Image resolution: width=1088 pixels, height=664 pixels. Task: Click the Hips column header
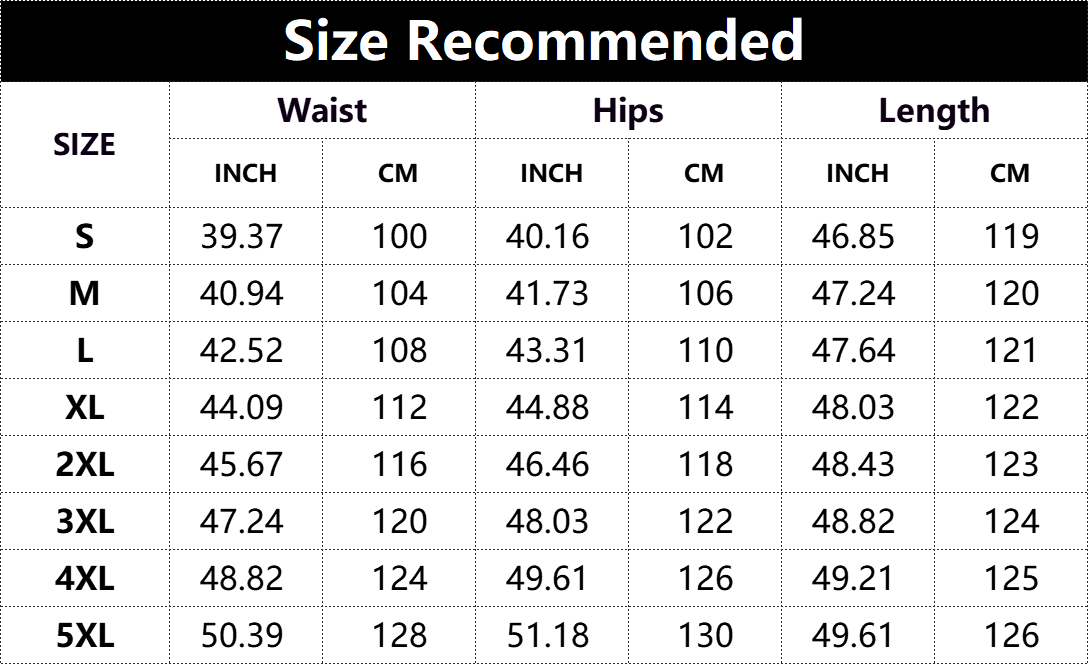click(628, 111)
